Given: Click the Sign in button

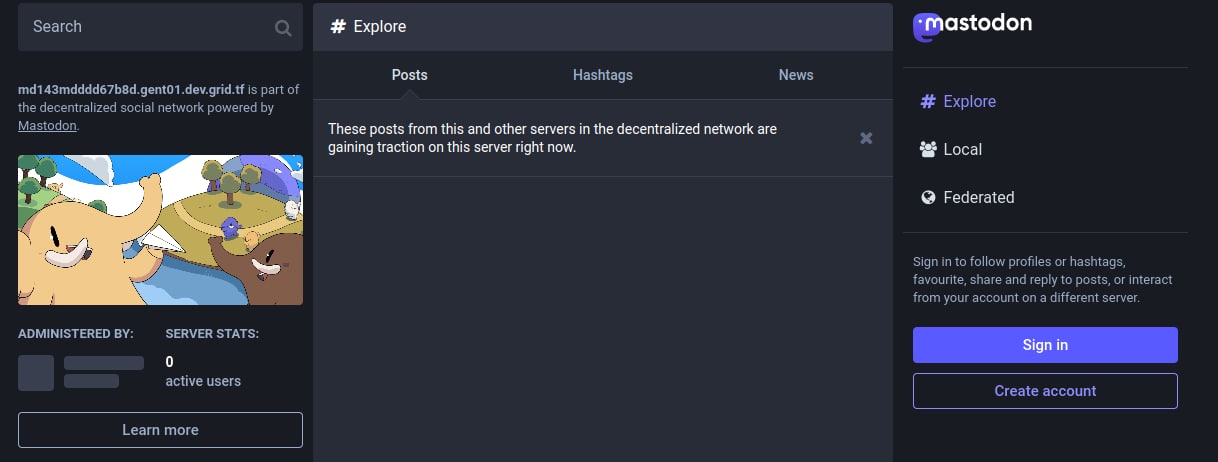Looking at the screenshot, I should tap(1045, 345).
